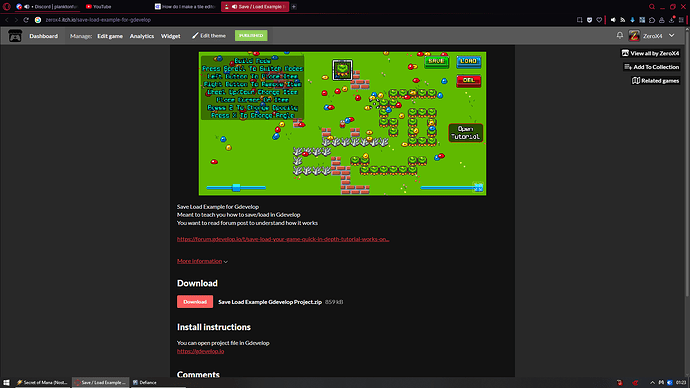Viewport: 690px width, 388px height.
Task: Open the Widget page
Action: pyautogui.click(x=170, y=36)
